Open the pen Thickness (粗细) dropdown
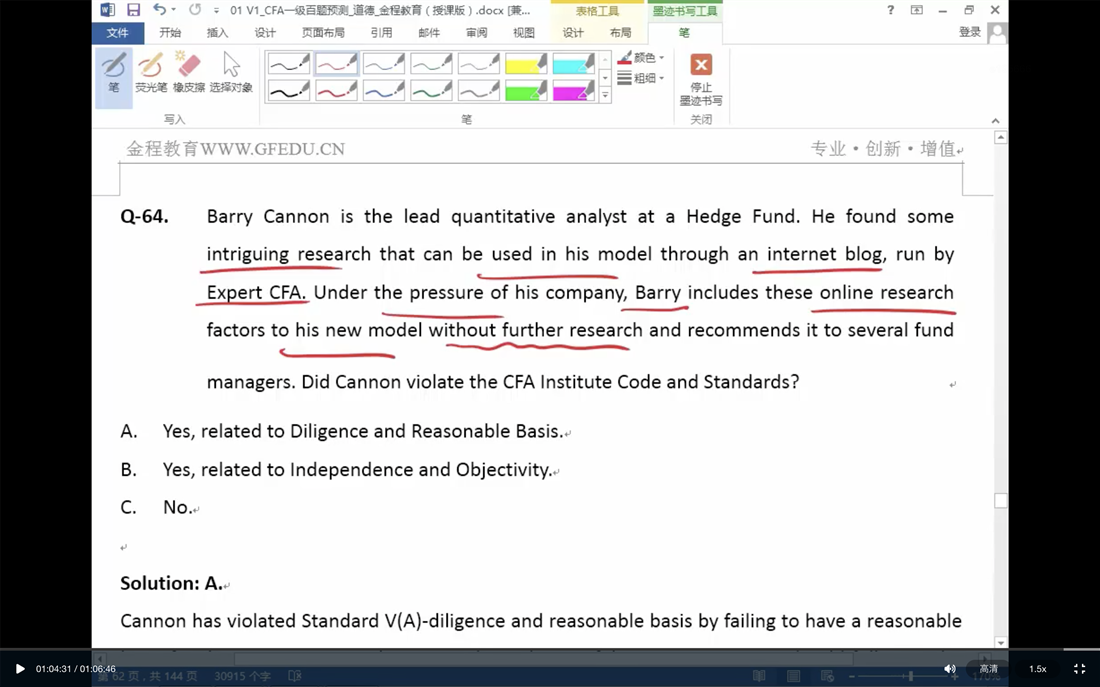The image size is (1100, 687). coord(641,78)
